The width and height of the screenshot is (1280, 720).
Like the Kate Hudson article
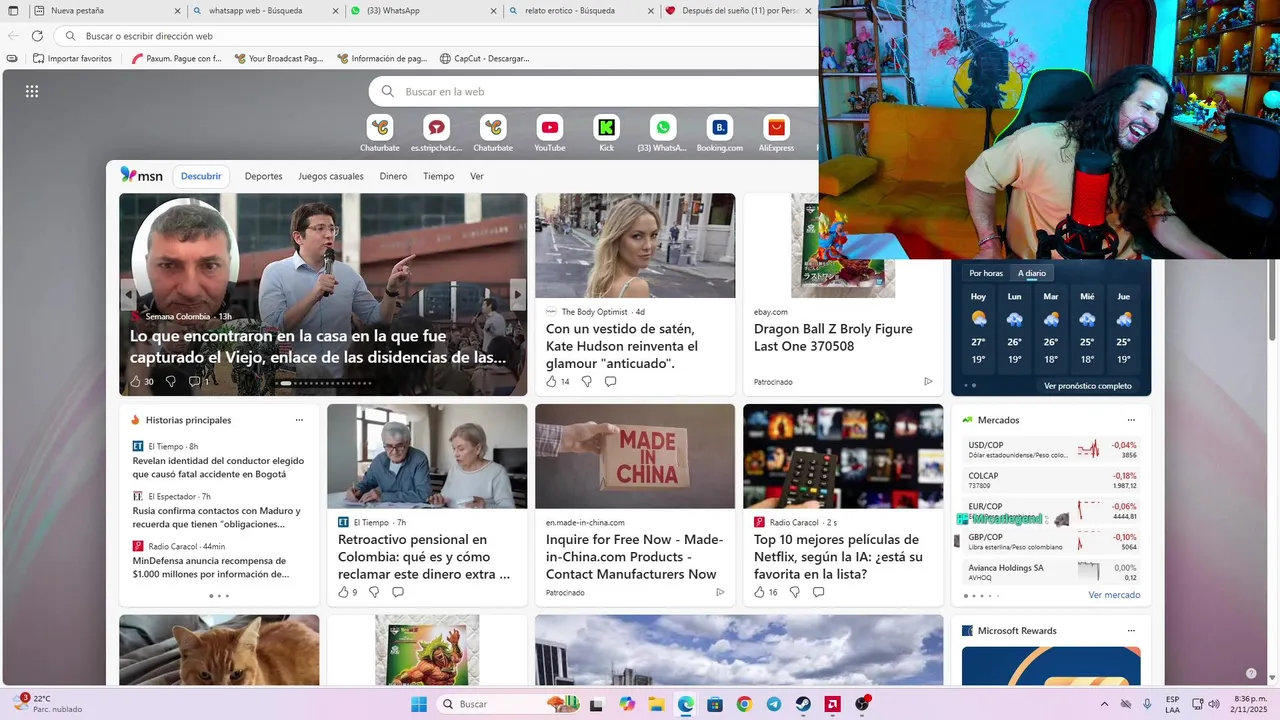(551, 381)
